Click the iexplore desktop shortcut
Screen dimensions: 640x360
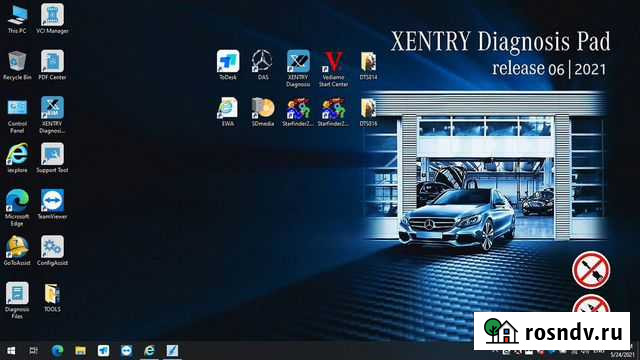[17, 158]
